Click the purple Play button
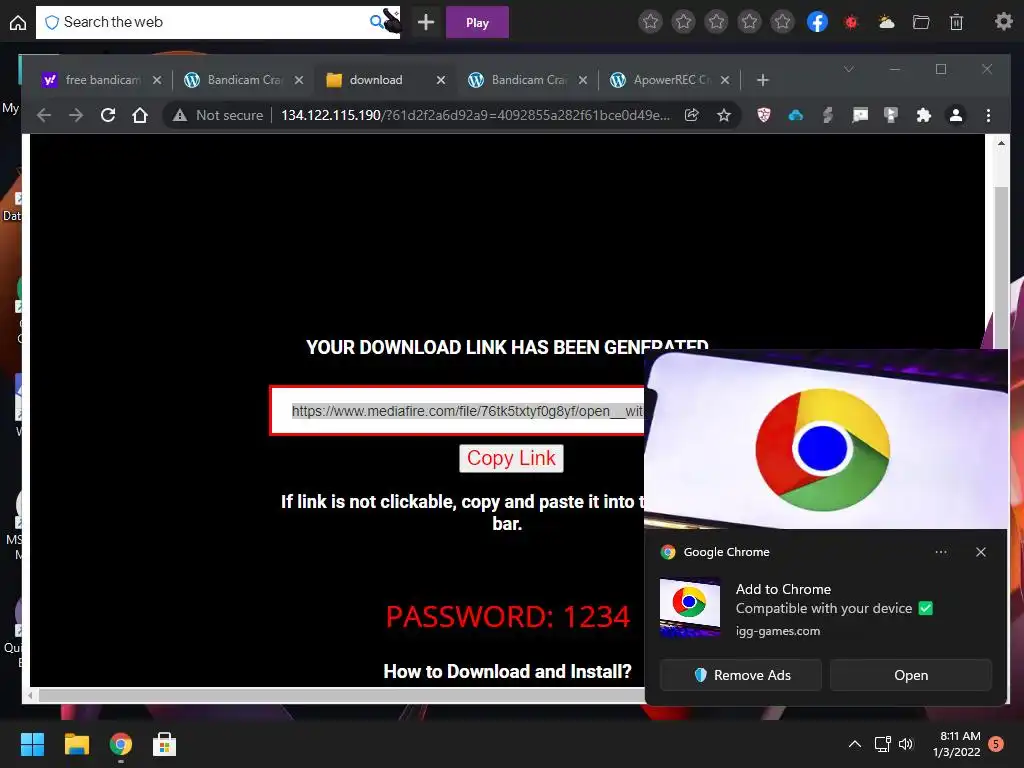 tap(477, 22)
